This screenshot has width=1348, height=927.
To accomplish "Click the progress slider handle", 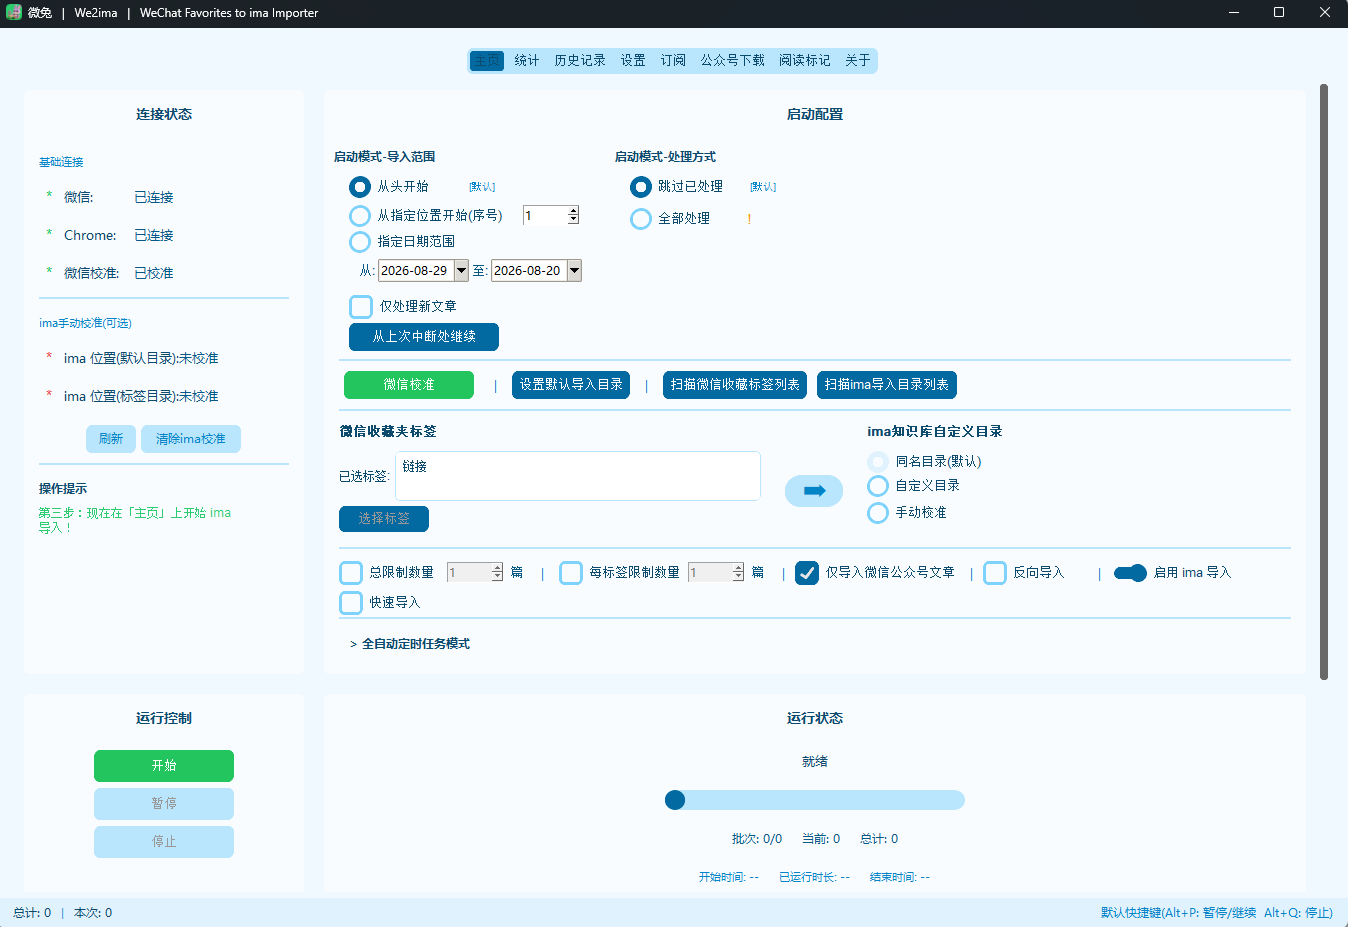I will pos(675,800).
